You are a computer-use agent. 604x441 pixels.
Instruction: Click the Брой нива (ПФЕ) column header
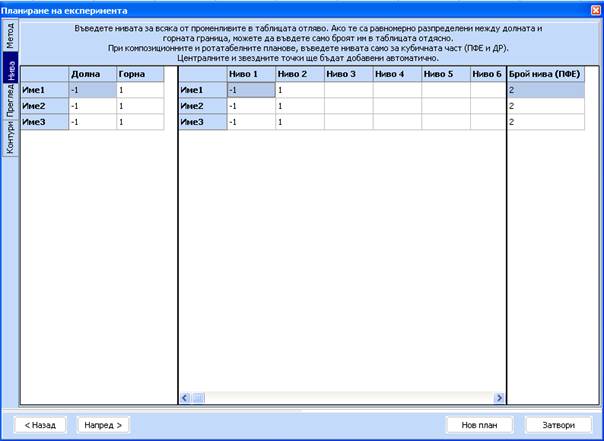(553, 74)
